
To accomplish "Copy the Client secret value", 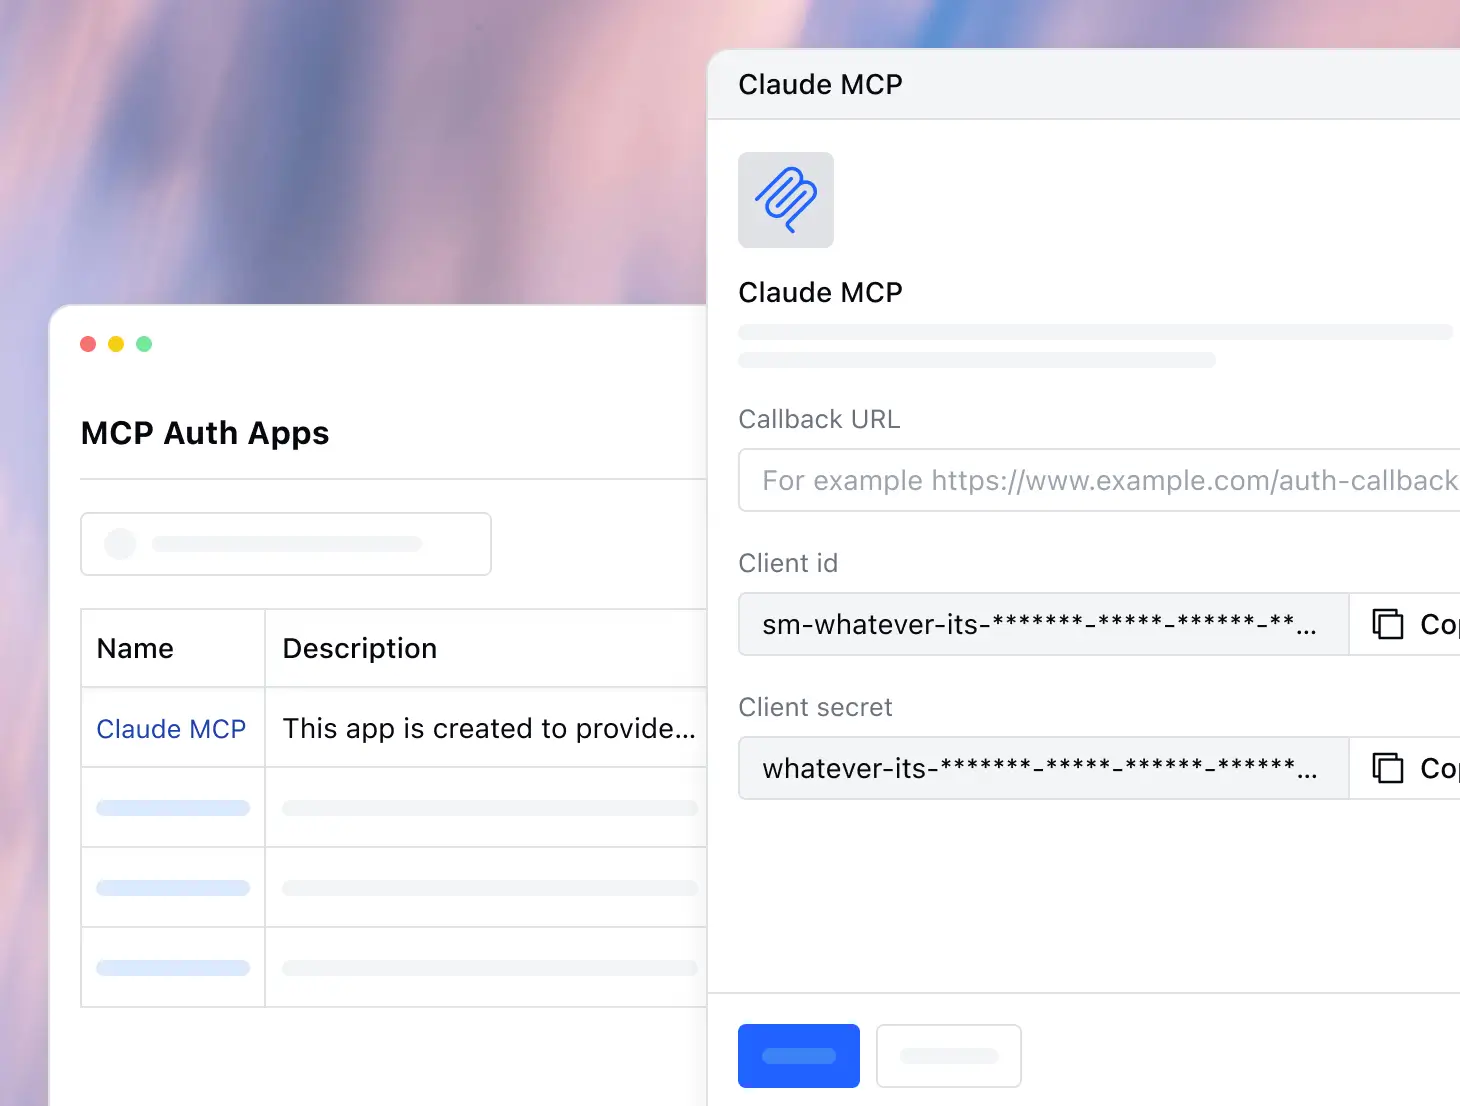I will tap(1405, 768).
